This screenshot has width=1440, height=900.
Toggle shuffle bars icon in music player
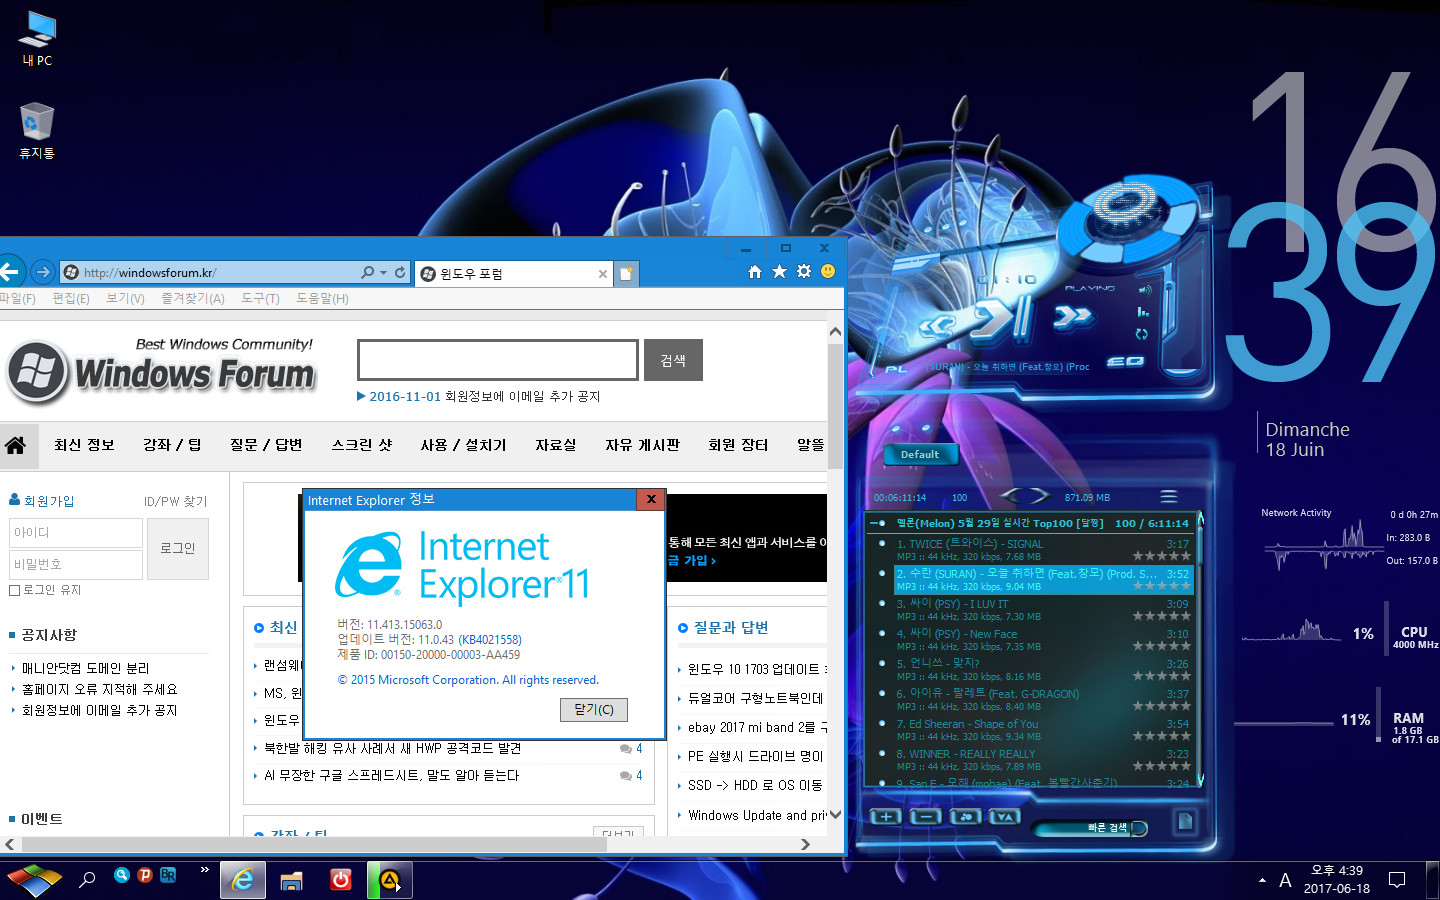1143,312
